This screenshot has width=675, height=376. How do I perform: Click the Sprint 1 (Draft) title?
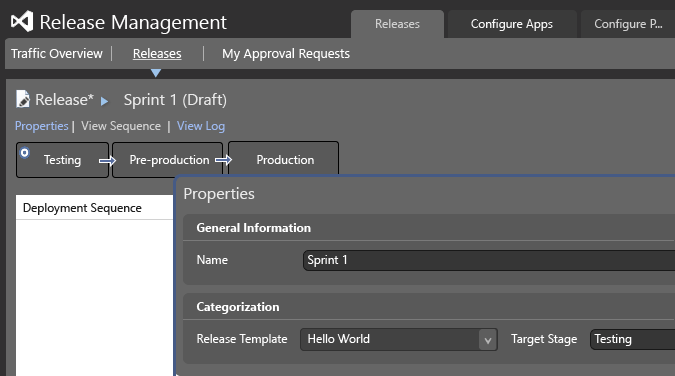pos(175,100)
